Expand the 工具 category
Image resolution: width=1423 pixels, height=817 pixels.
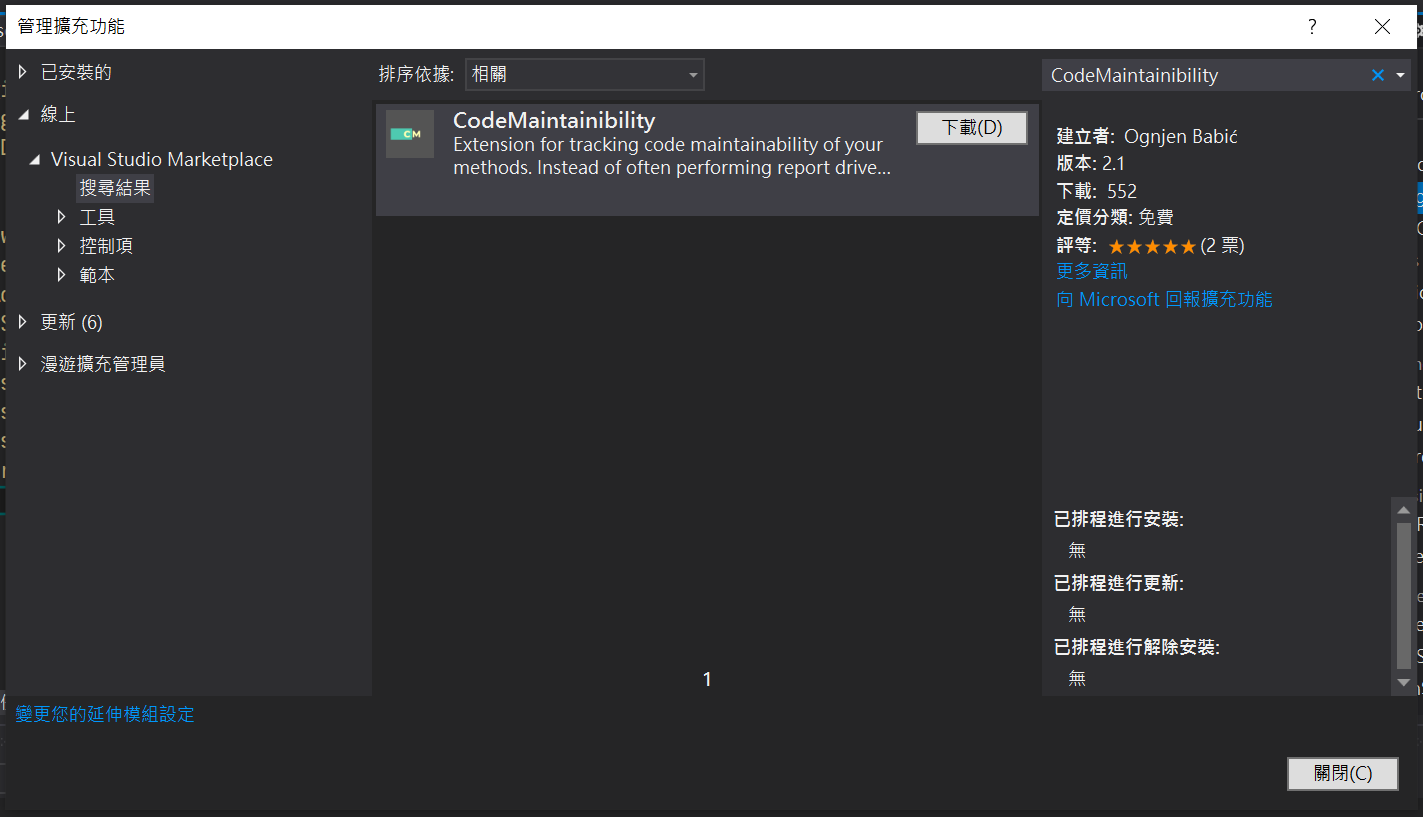pyautogui.click(x=62, y=217)
